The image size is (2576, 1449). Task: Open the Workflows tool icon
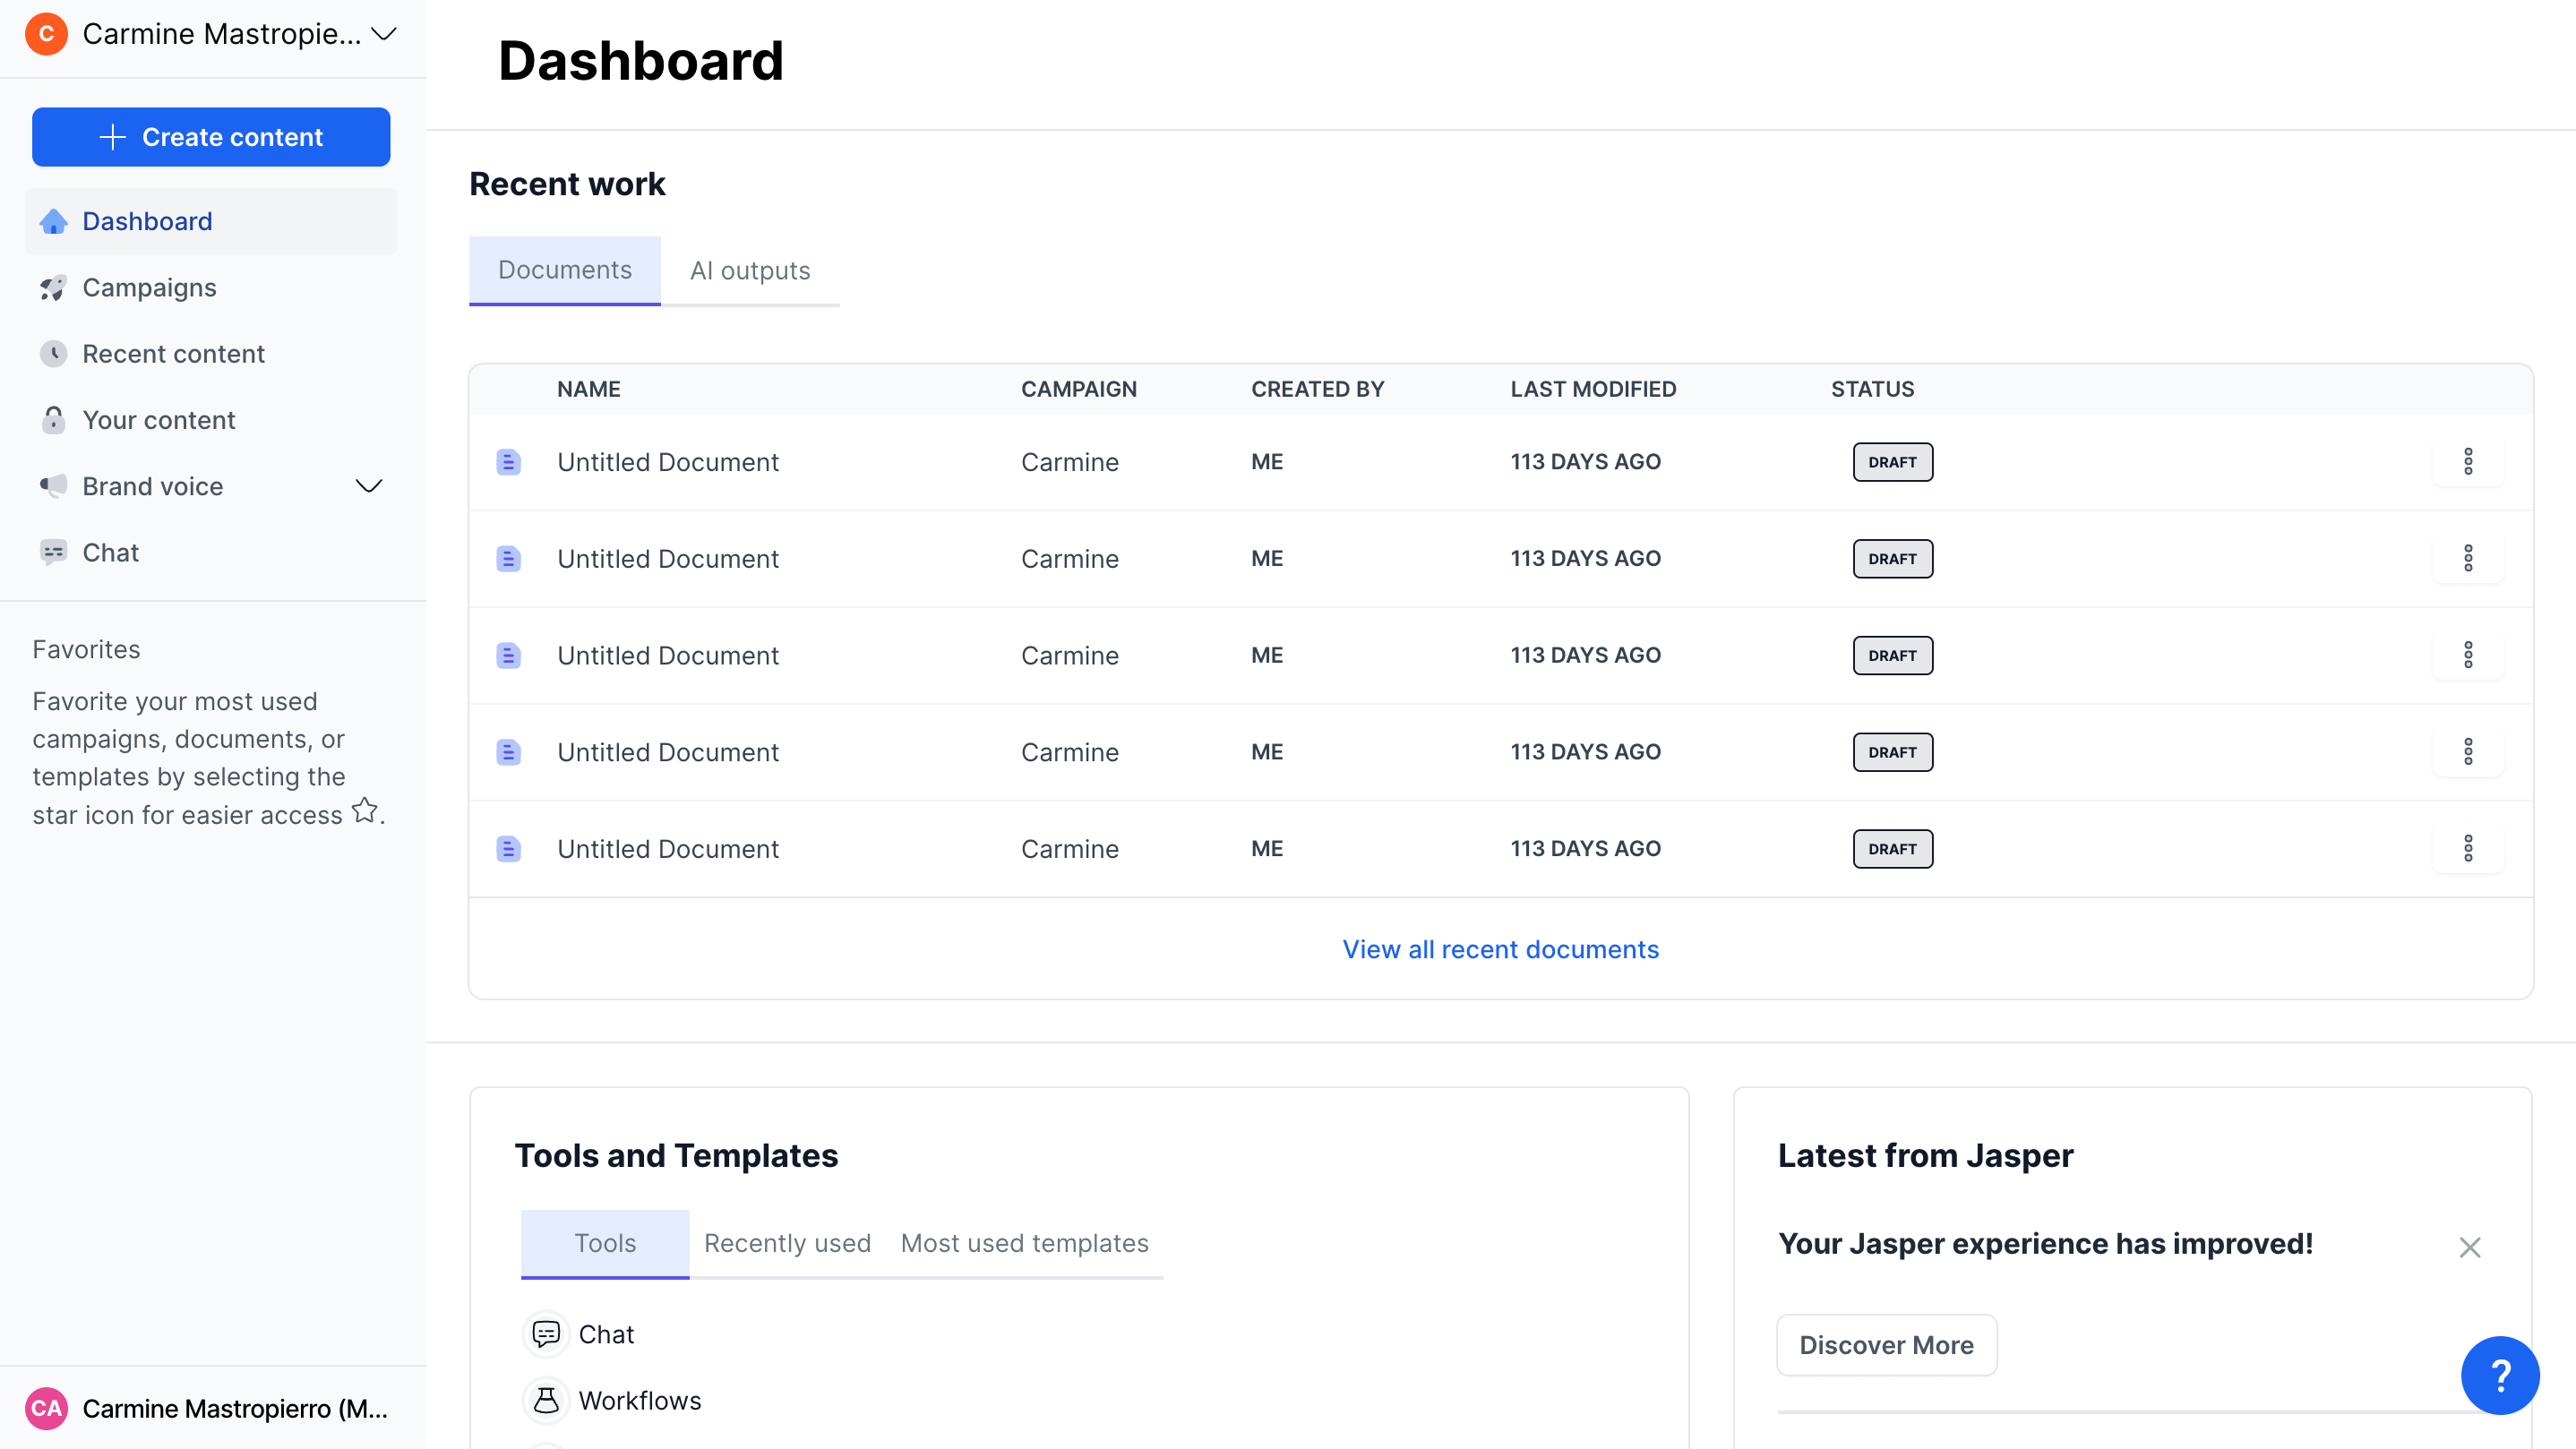pos(546,1400)
